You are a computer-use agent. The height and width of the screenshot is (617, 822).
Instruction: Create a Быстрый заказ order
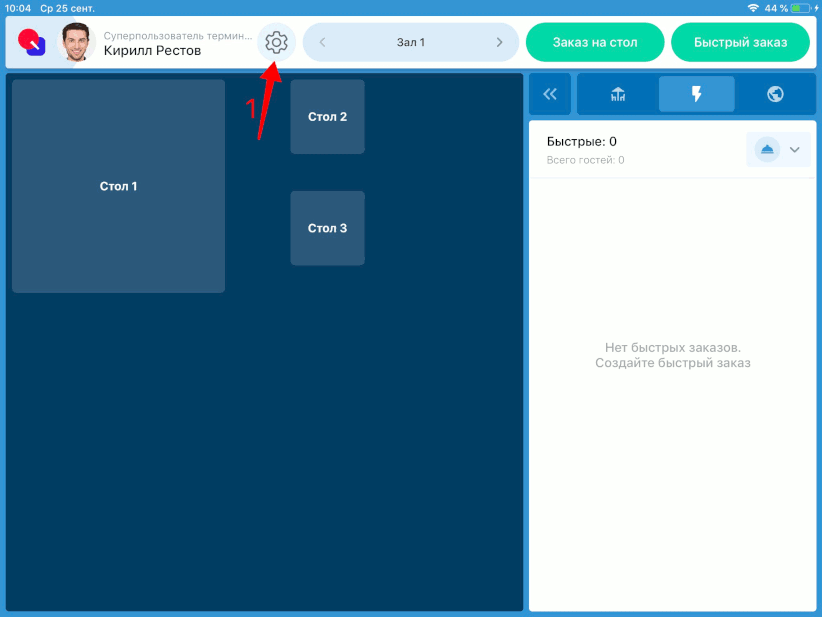tap(740, 42)
